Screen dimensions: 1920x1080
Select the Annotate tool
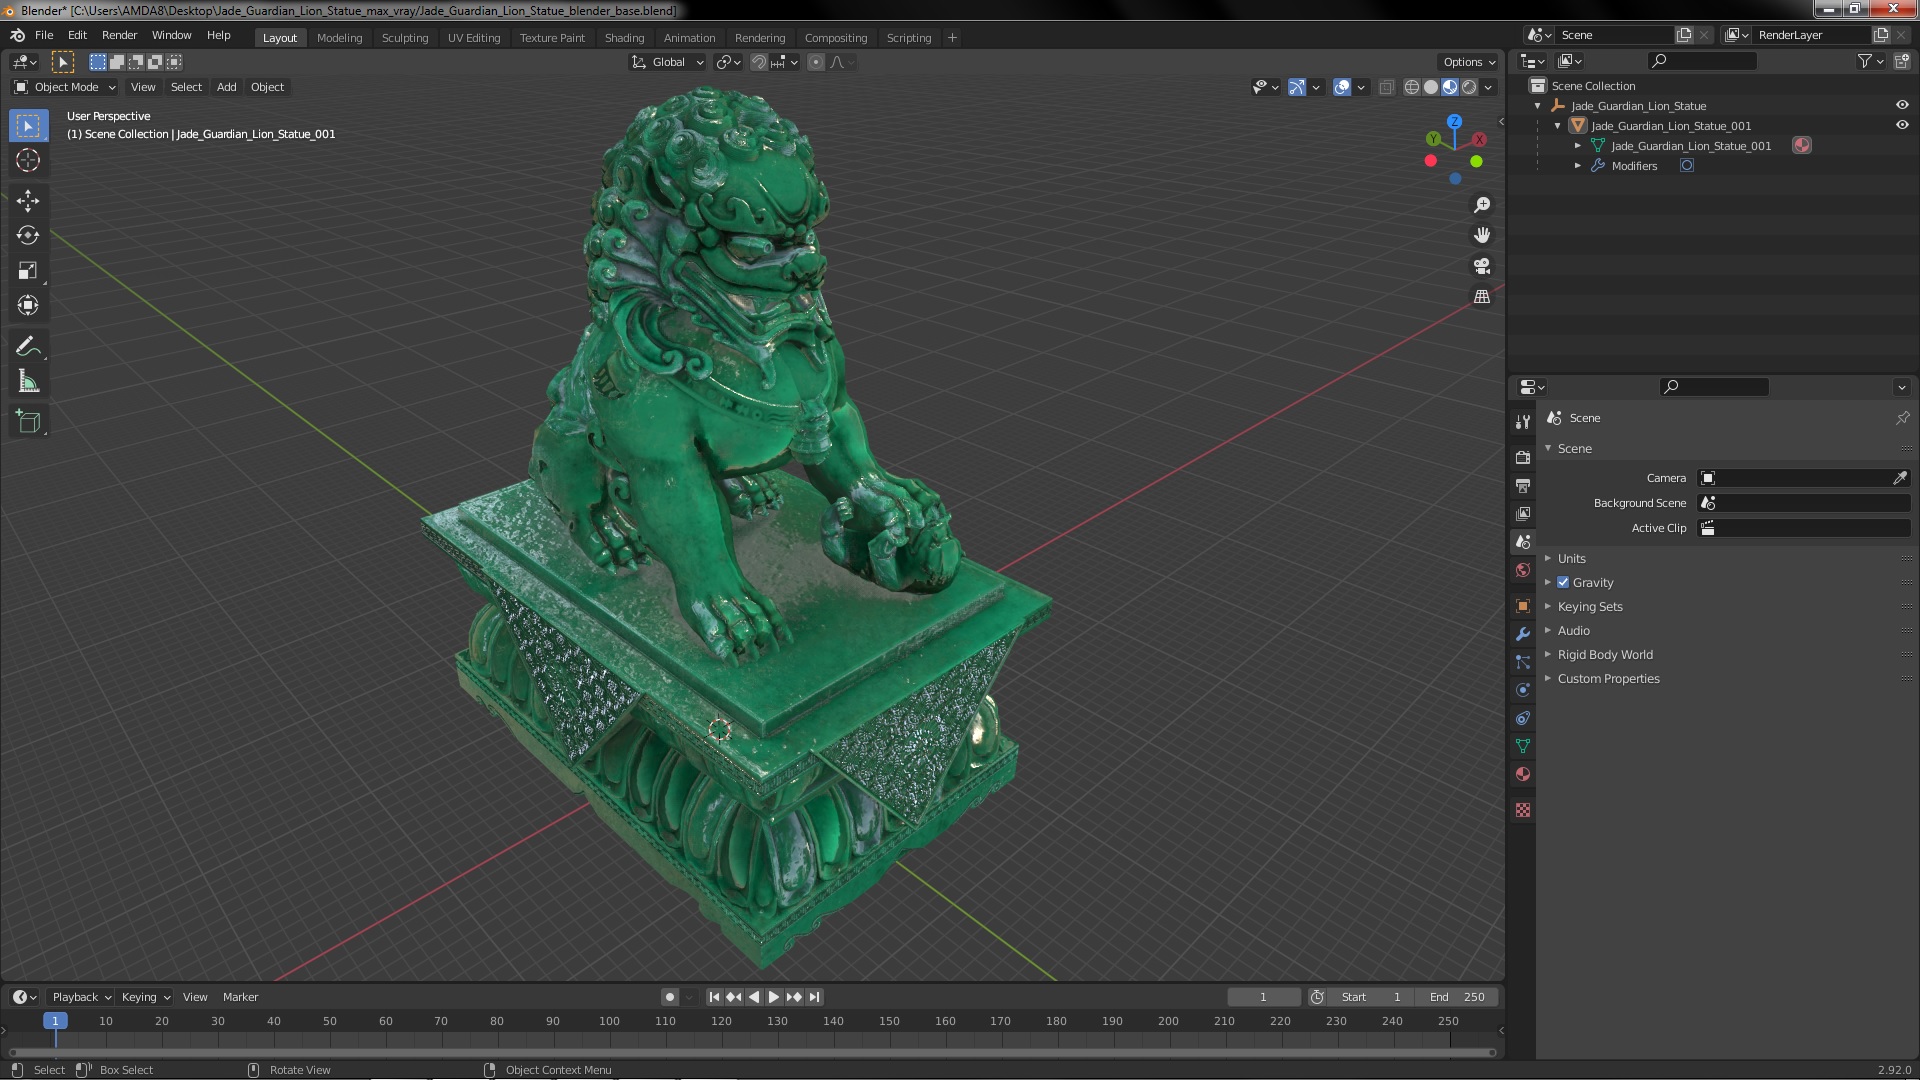tap(28, 347)
